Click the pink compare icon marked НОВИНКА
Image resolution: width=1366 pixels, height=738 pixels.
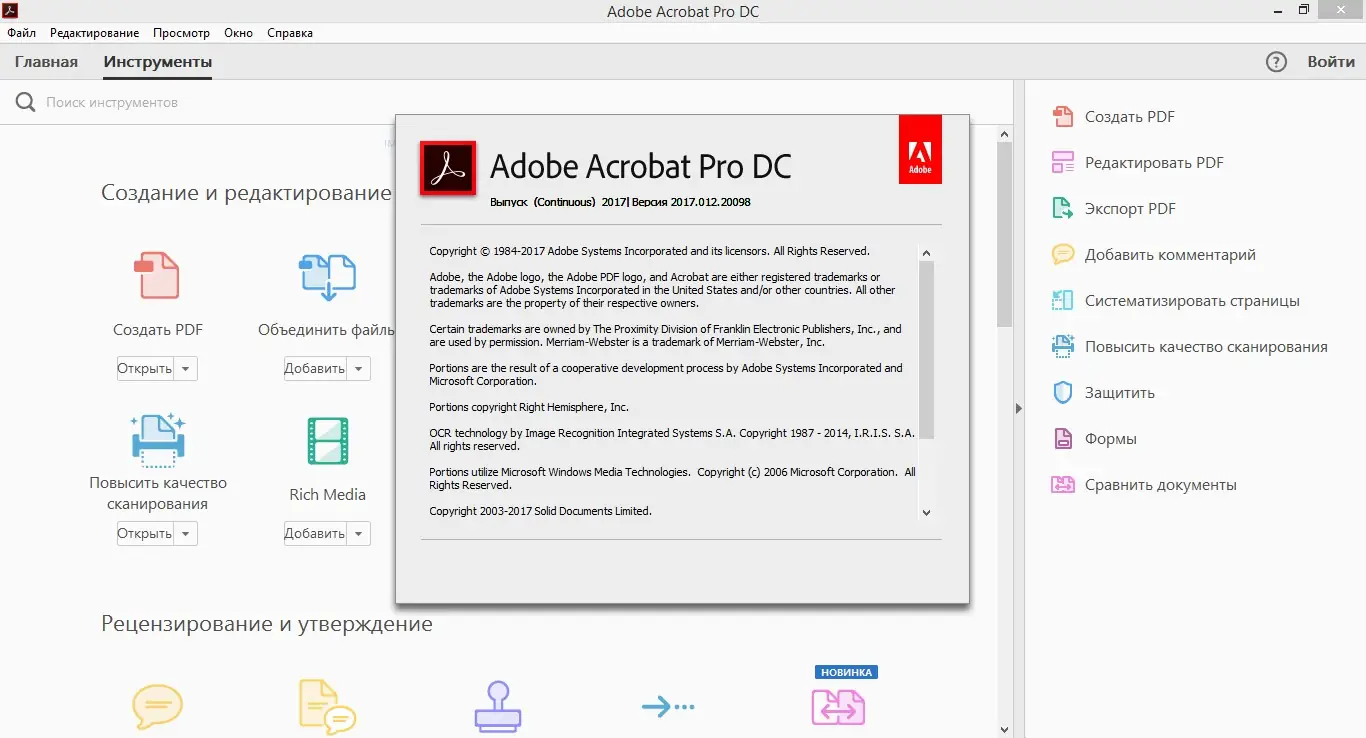[838, 707]
